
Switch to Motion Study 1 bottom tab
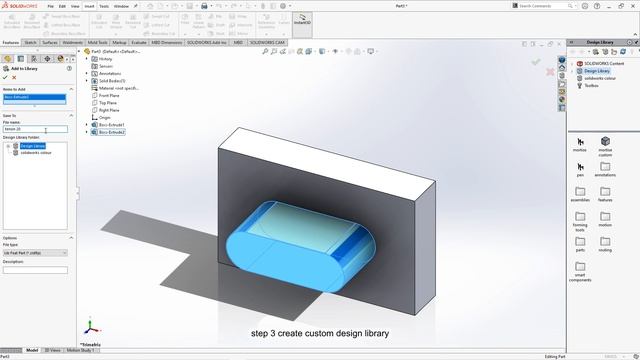coord(80,350)
